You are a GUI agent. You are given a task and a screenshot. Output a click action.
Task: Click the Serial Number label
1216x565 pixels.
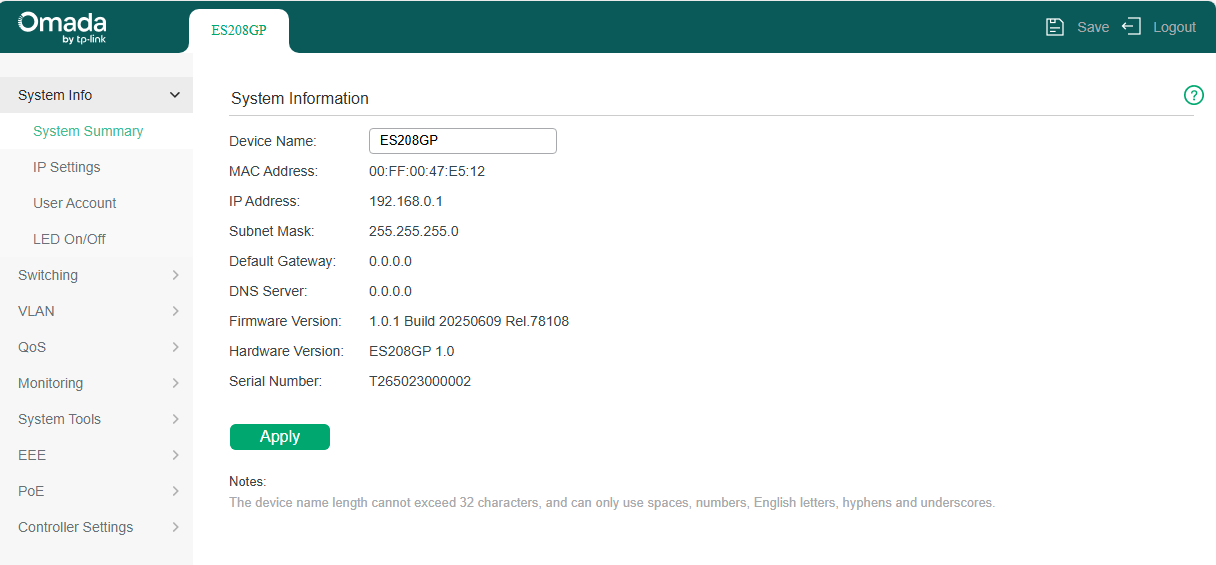click(276, 381)
